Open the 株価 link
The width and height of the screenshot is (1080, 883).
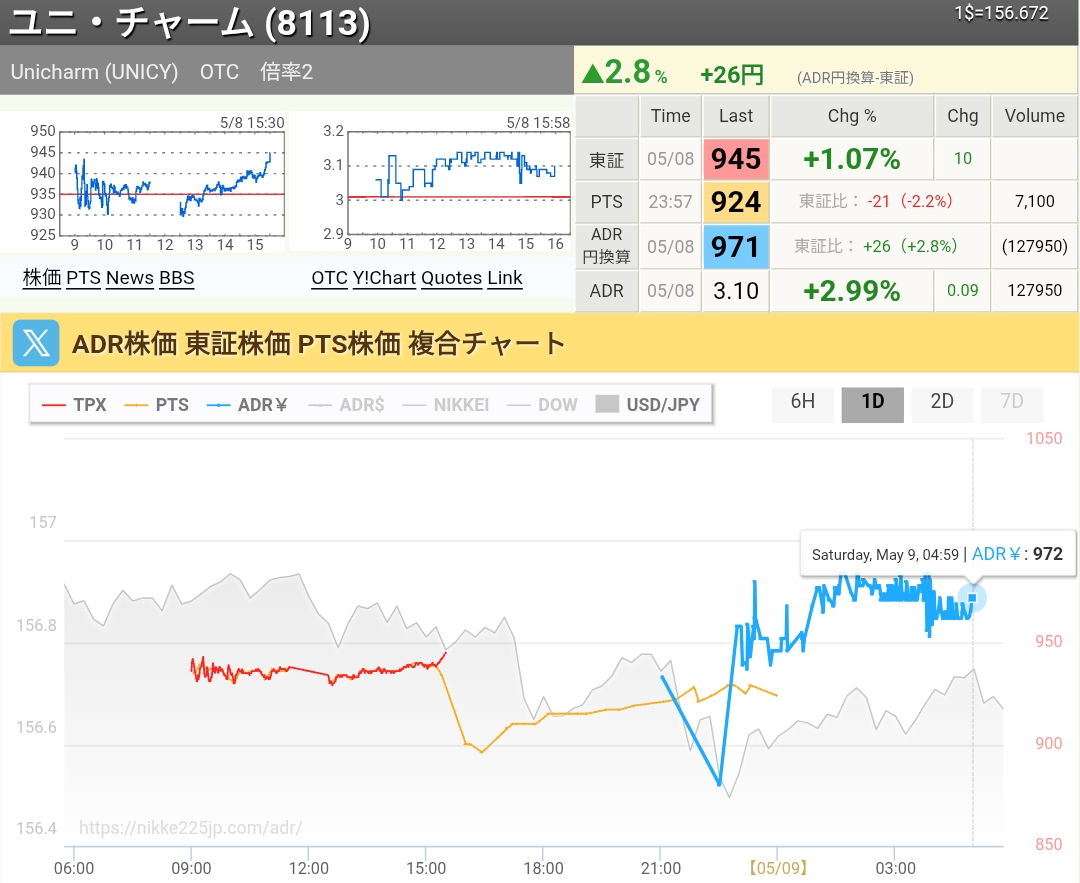(x=42, y=278)
